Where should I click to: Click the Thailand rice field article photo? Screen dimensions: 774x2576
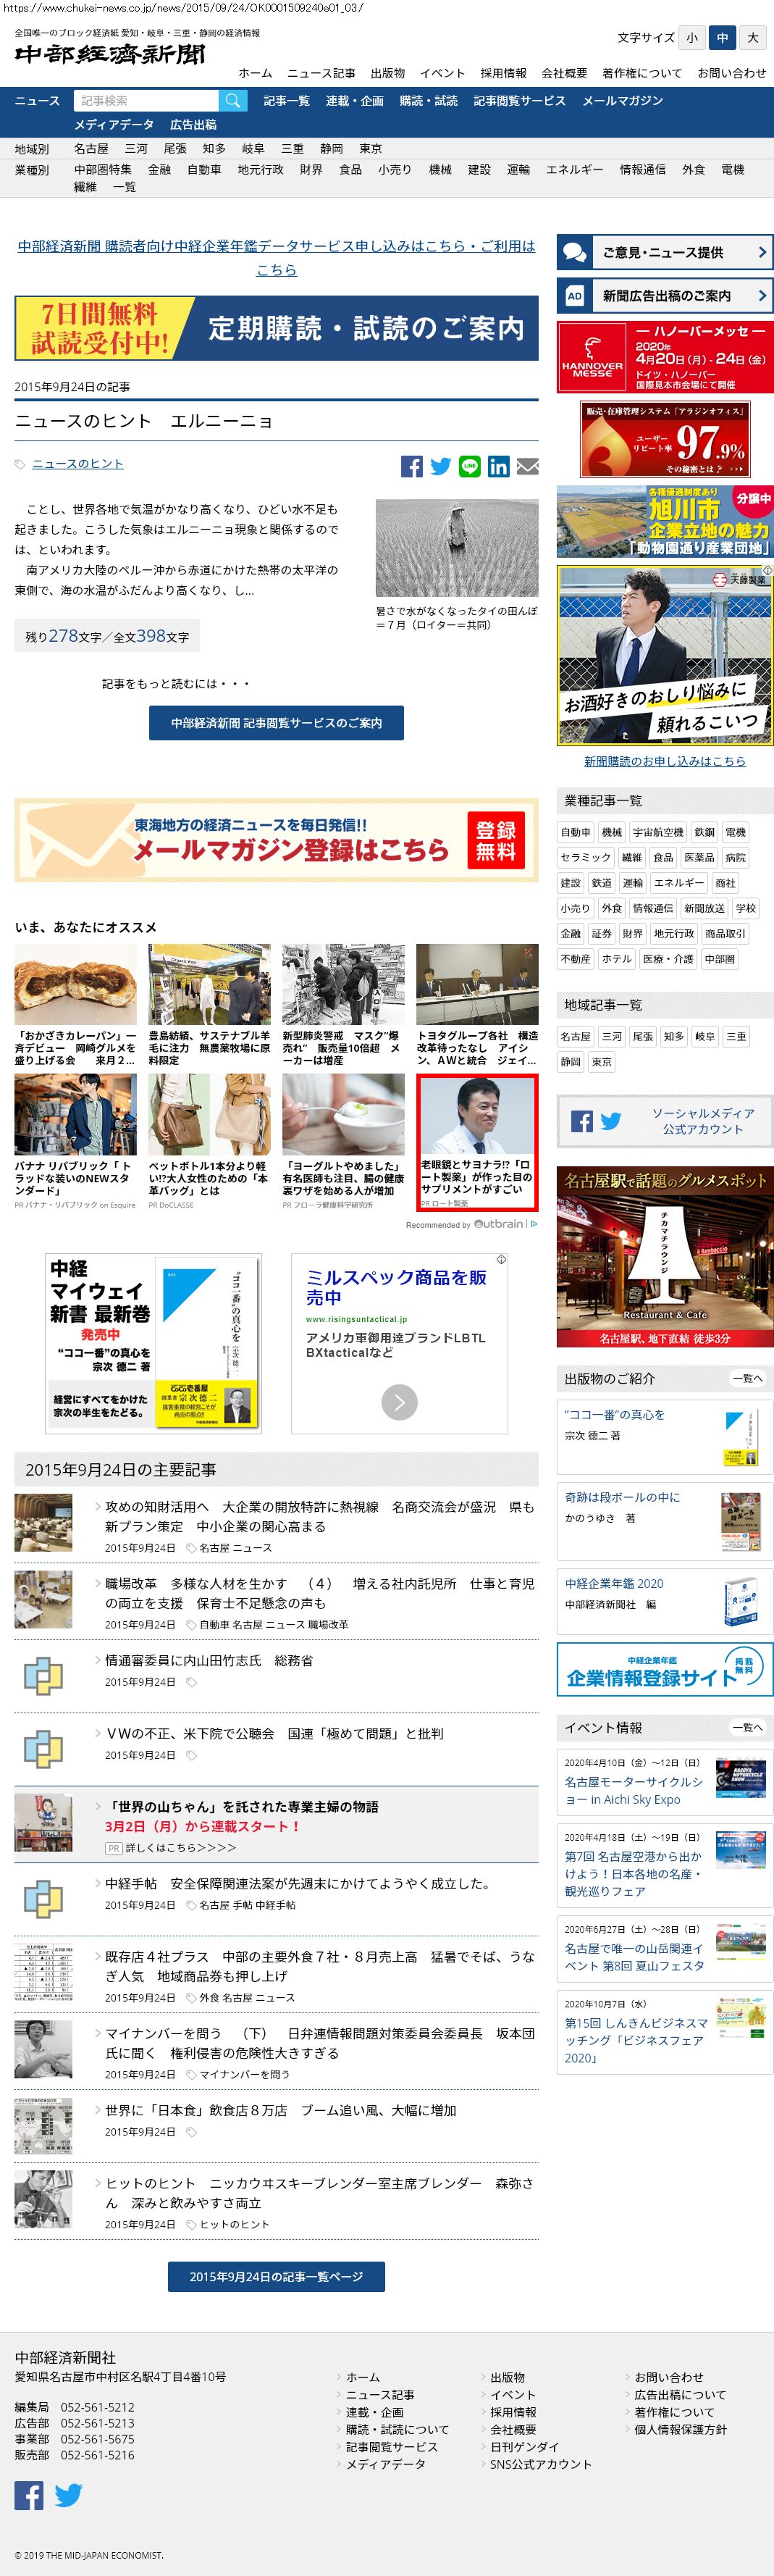(456, 547)
